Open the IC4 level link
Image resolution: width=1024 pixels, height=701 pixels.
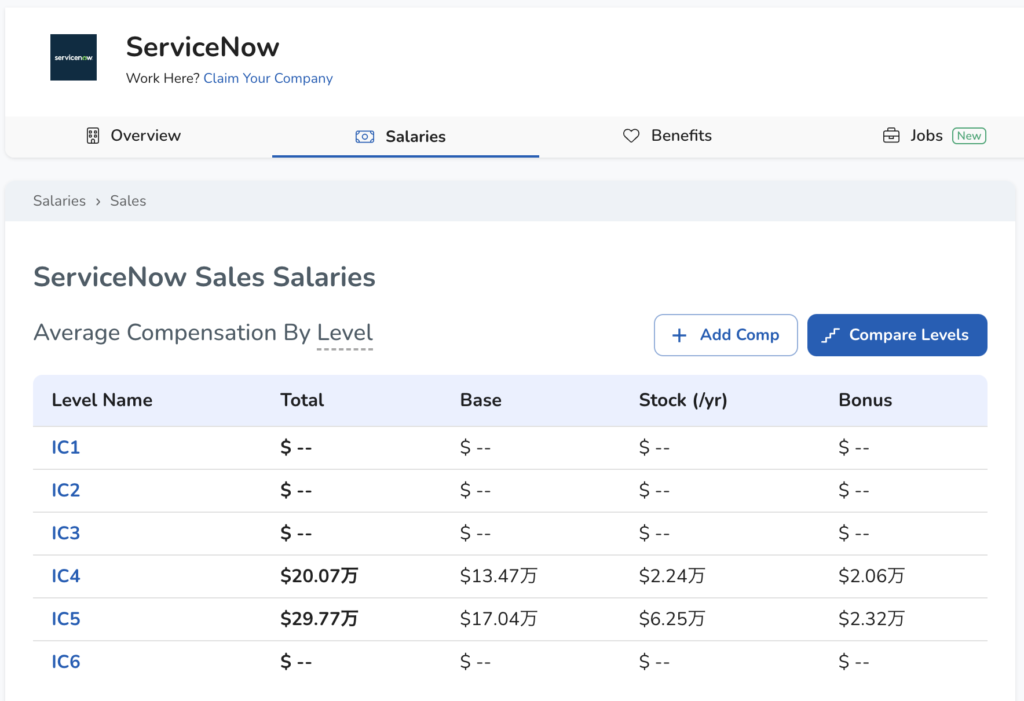(x=66, y=576)
